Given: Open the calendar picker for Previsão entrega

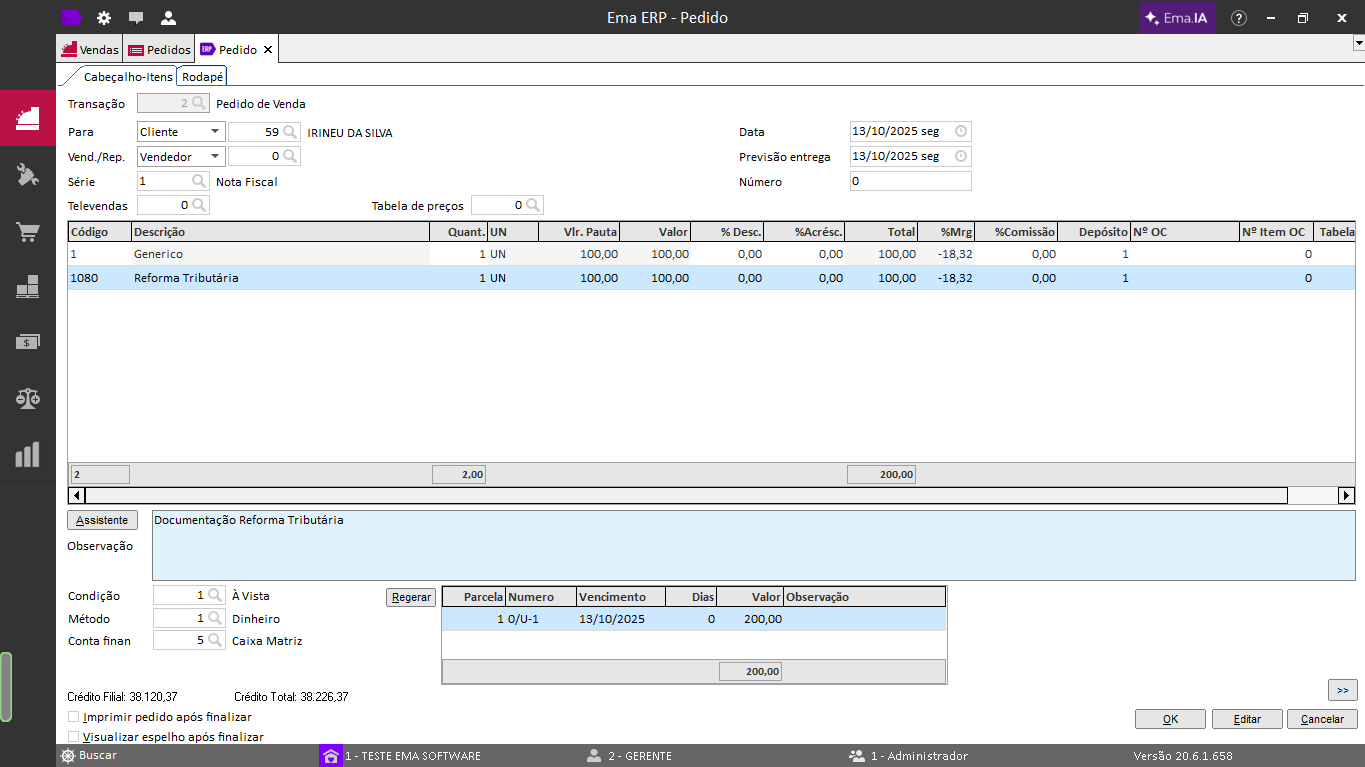Looking at the screenshot, I should point(961,157).
